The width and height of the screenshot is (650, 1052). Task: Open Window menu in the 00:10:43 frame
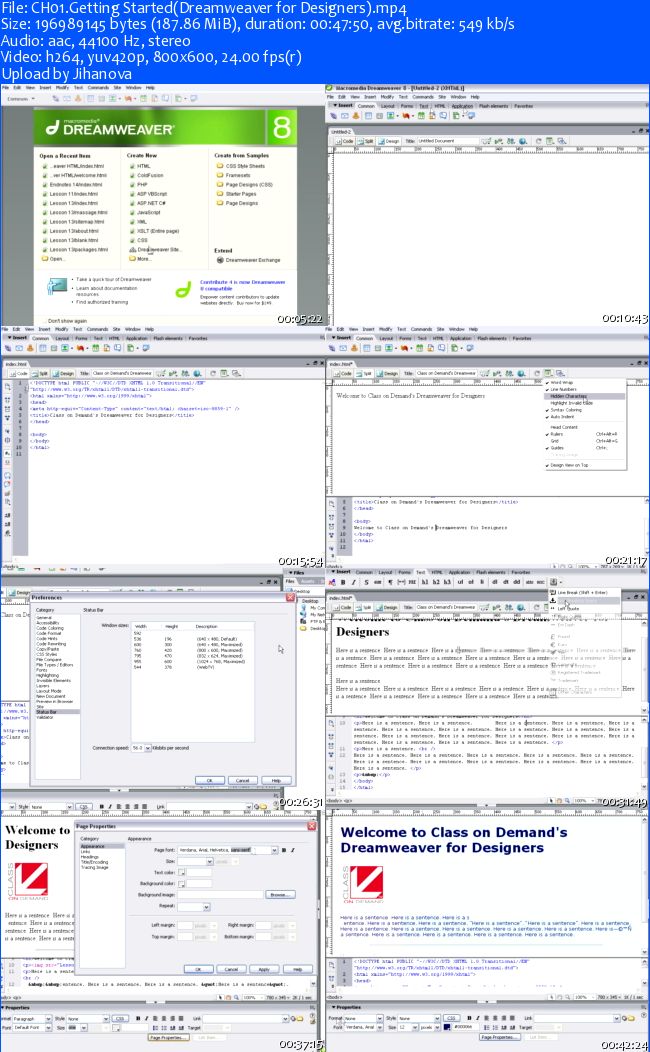(x=459, y=97)
